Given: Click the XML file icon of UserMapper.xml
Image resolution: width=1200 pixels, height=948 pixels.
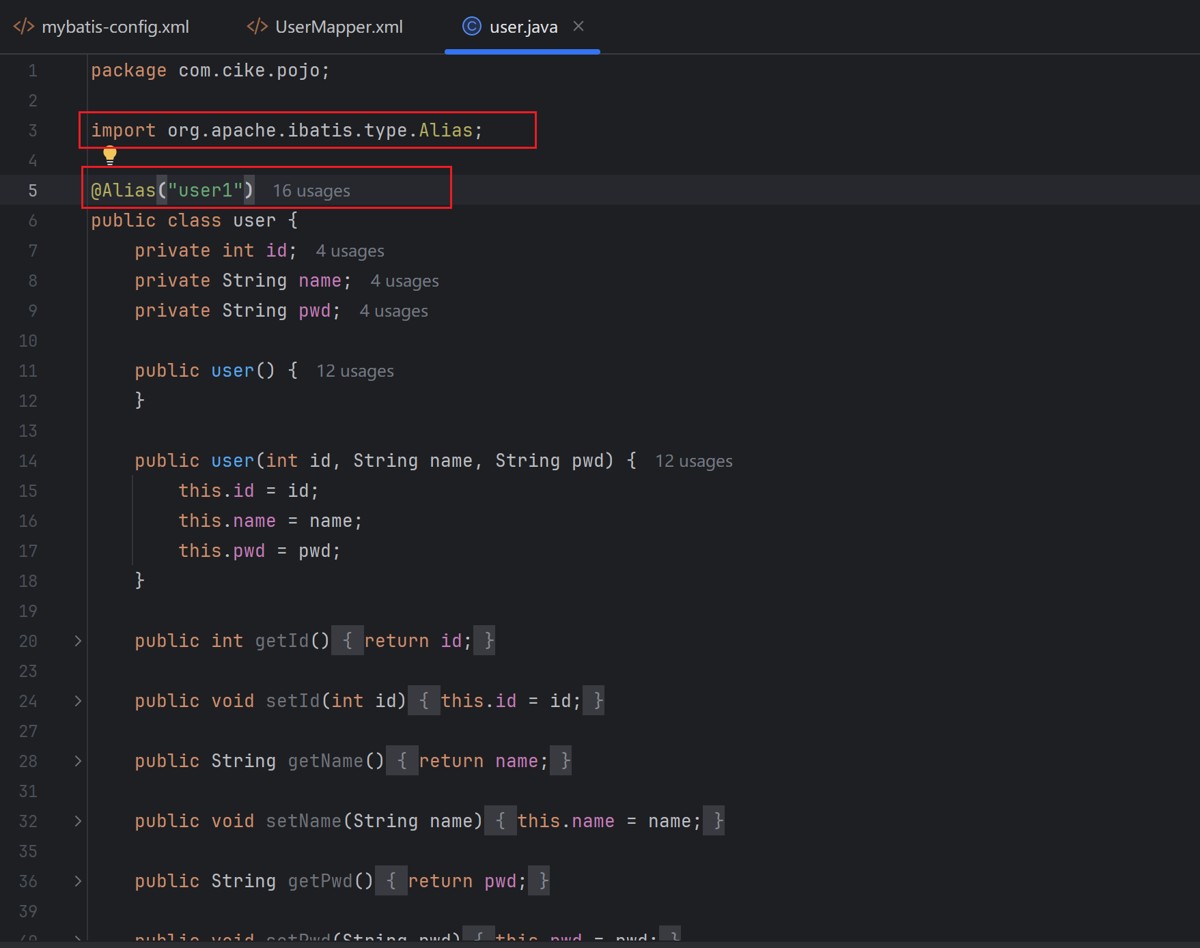Looking at the screenshot, I should click(x=257, y=27).
